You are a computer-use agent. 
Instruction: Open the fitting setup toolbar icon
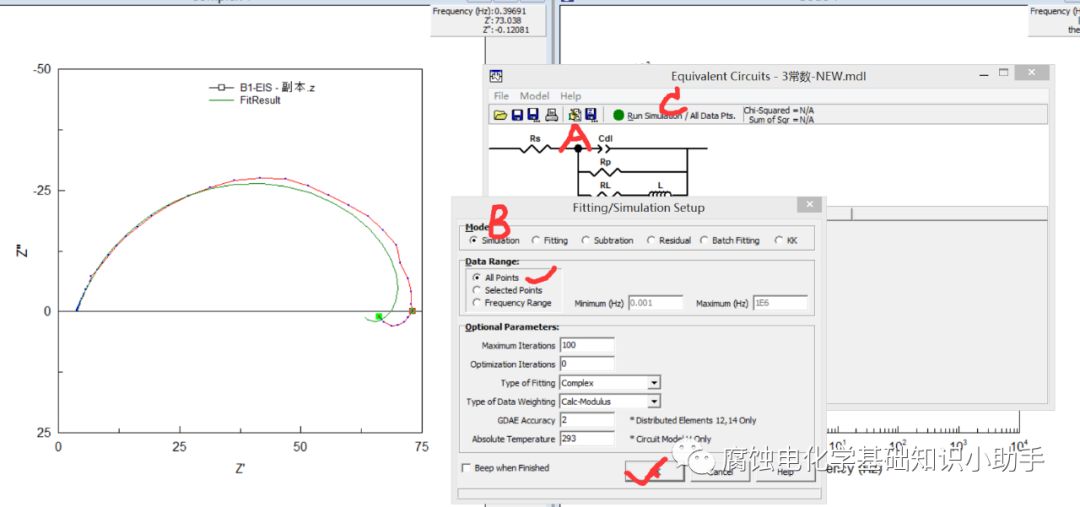coord(574,116)
